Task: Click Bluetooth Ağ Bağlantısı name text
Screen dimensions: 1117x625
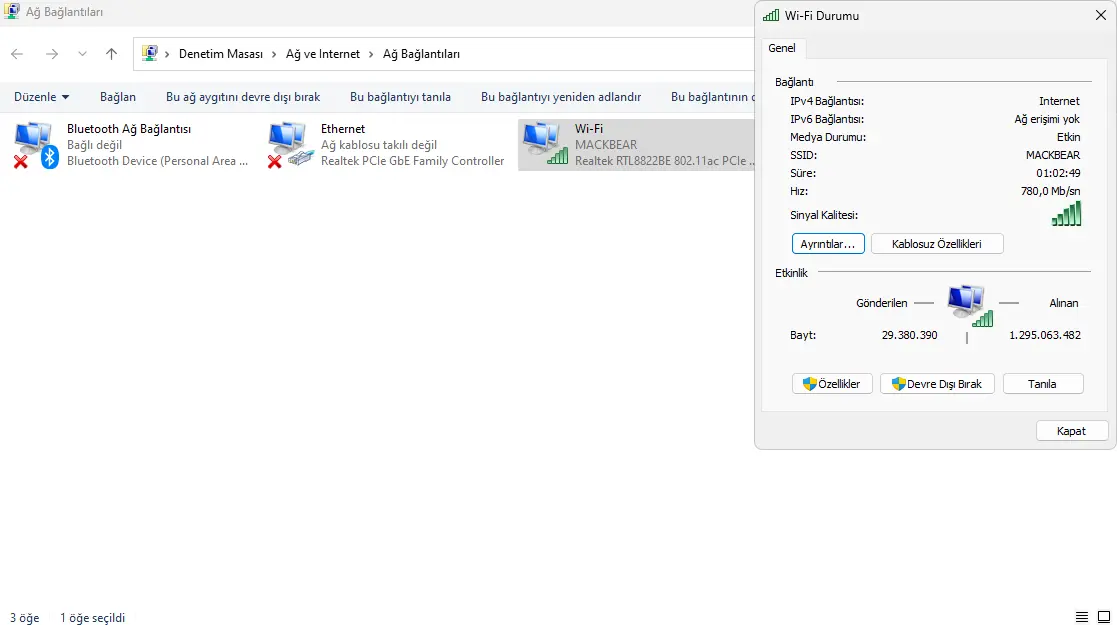Action: pyautogui.click(x=129, y=129)
